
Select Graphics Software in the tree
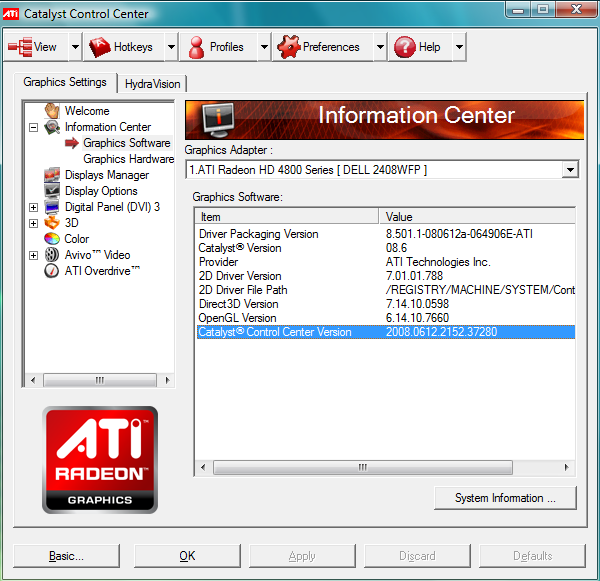coord(127,143)
